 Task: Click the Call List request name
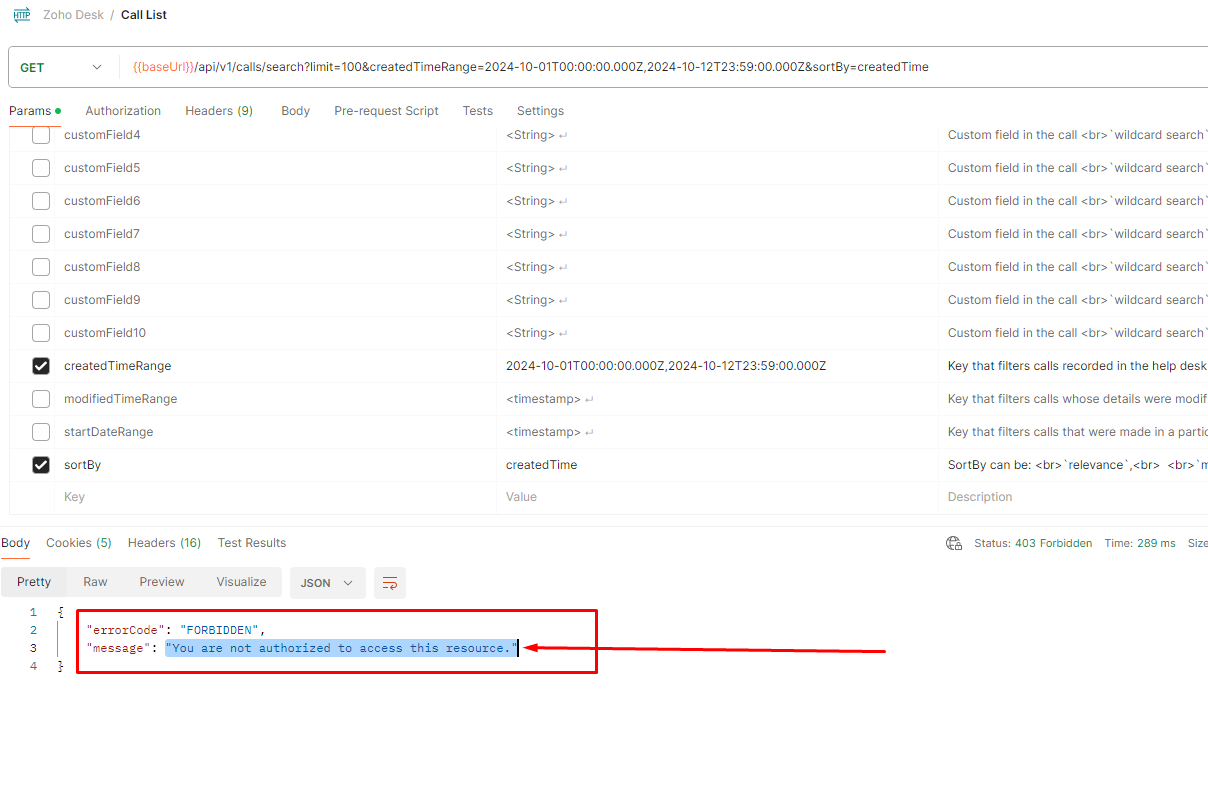coord(144,15)
